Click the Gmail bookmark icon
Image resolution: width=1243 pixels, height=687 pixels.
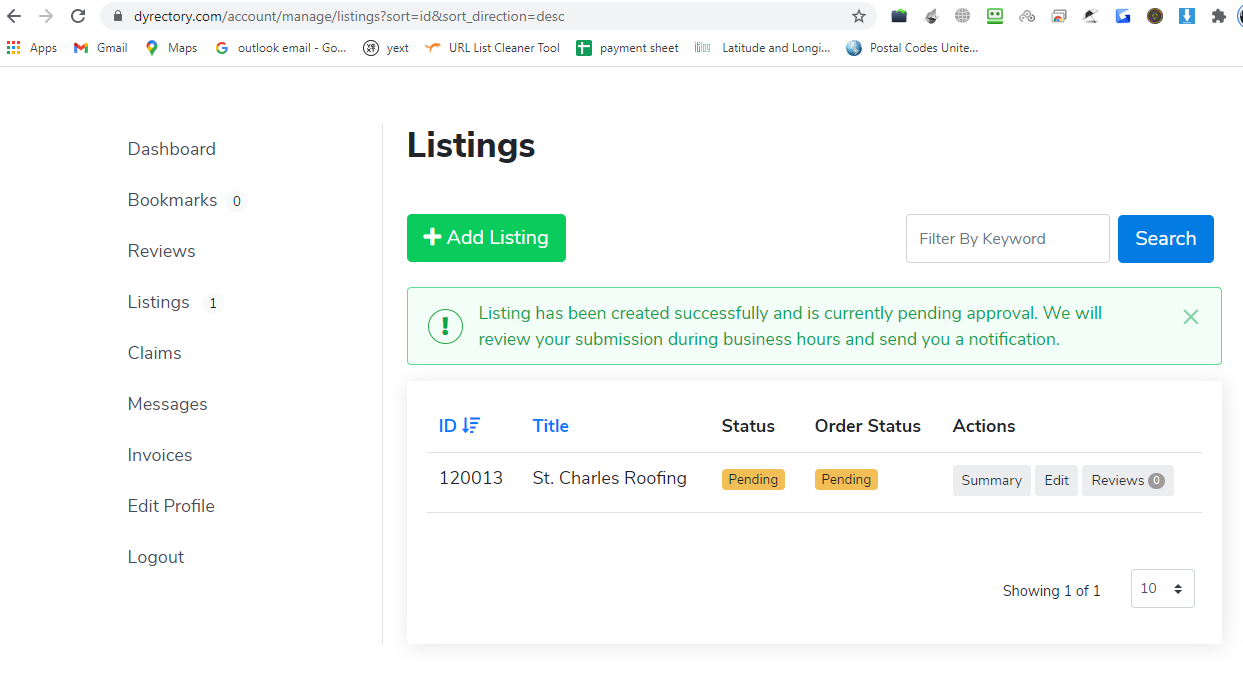pos(82,48)
